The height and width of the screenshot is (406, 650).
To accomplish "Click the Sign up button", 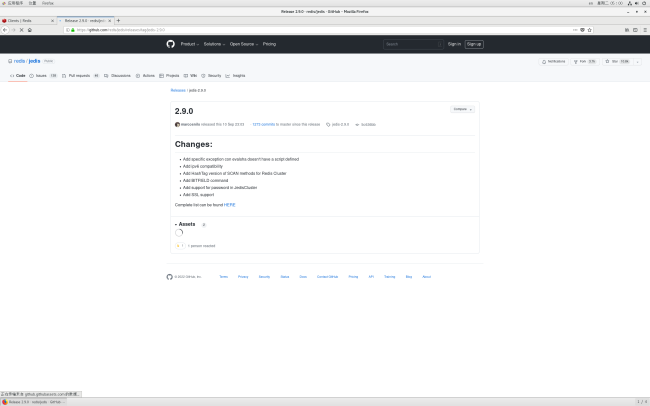I will tap(474, 44).
